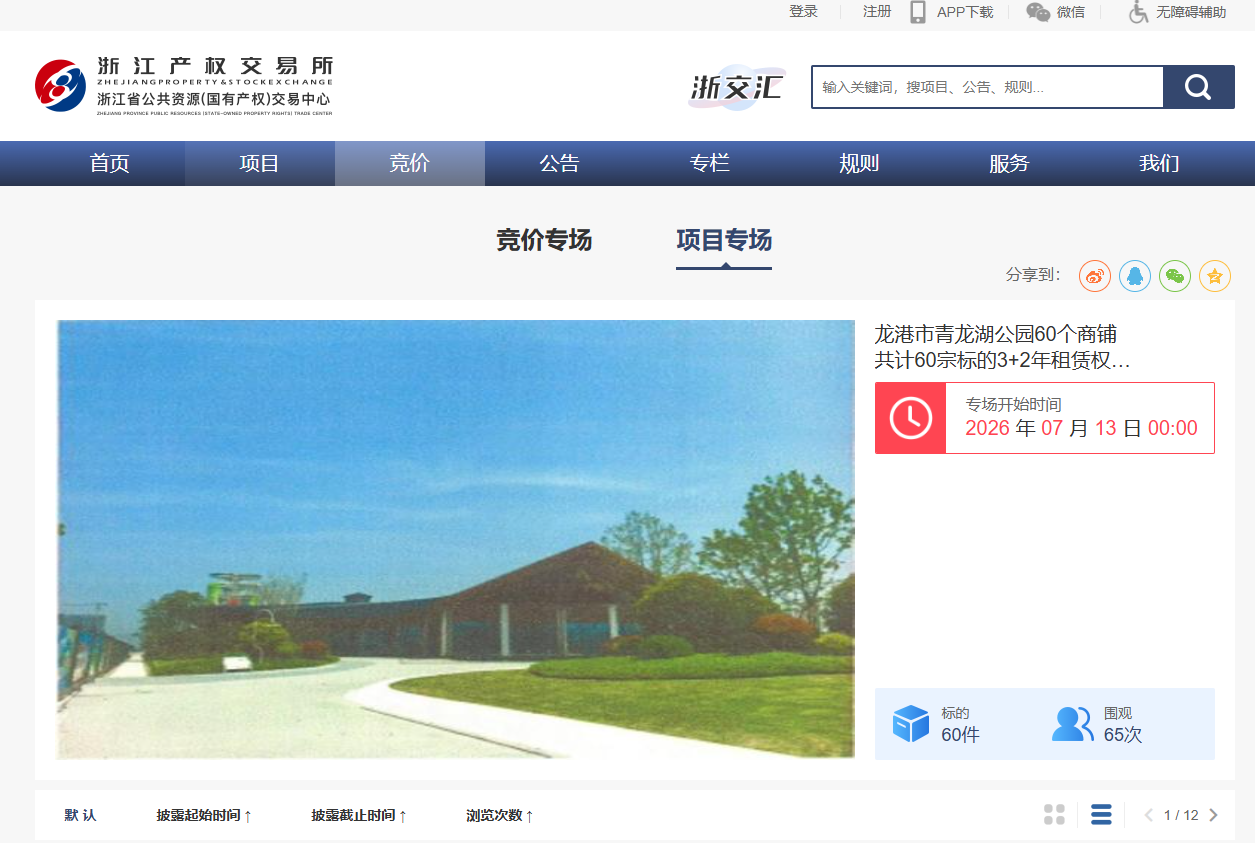This screenshot has height=843, width=1255.
Task: Click the red clock icon
Action: (x=910, y=418)
